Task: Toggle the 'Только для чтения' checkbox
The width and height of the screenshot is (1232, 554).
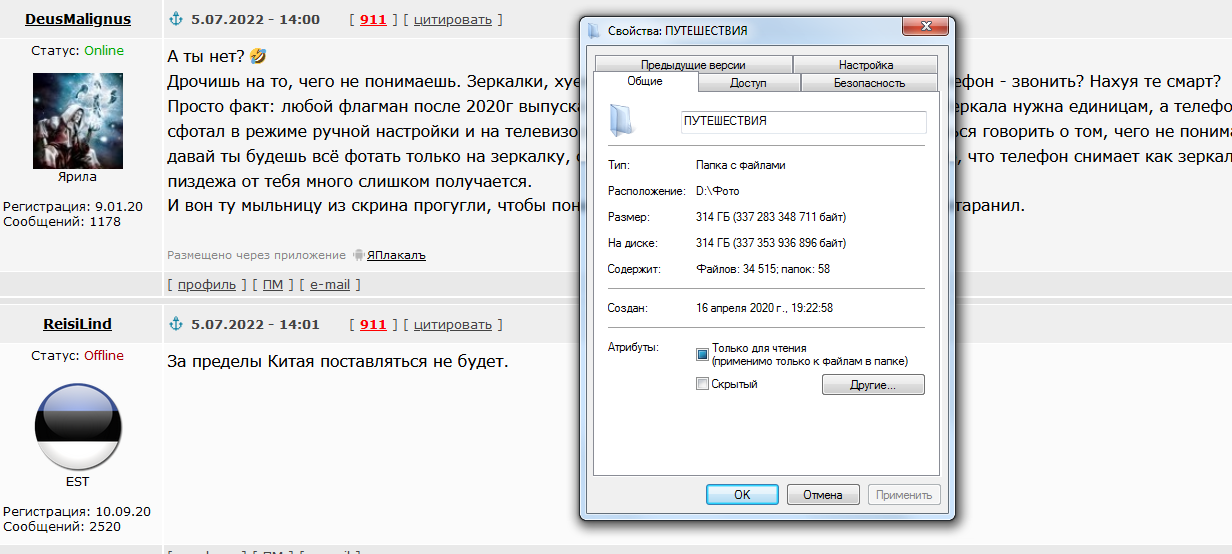Action: tap(702, 354)
